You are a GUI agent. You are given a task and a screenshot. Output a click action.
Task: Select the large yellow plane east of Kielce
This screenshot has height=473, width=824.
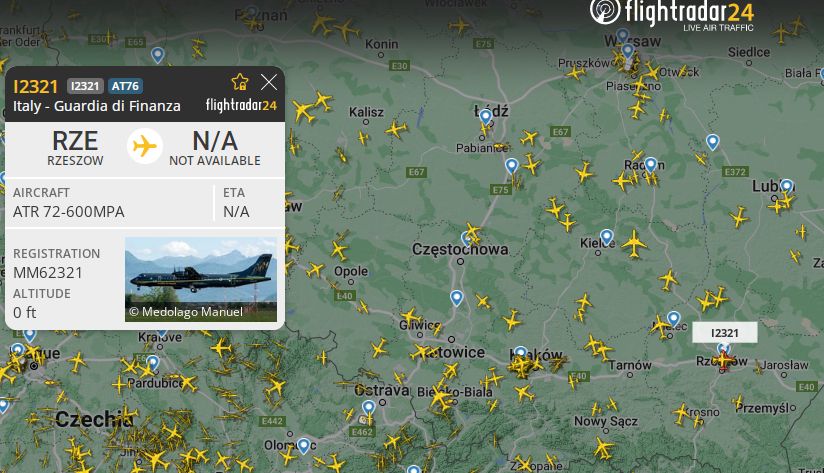tap(634, 244)
